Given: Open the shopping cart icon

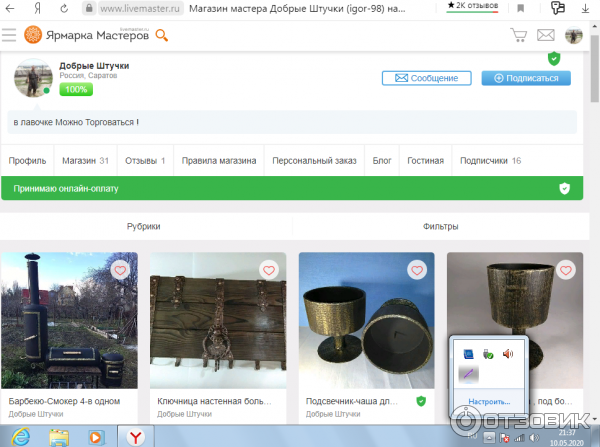Looking at the screenshot, I should click(518, 35).
